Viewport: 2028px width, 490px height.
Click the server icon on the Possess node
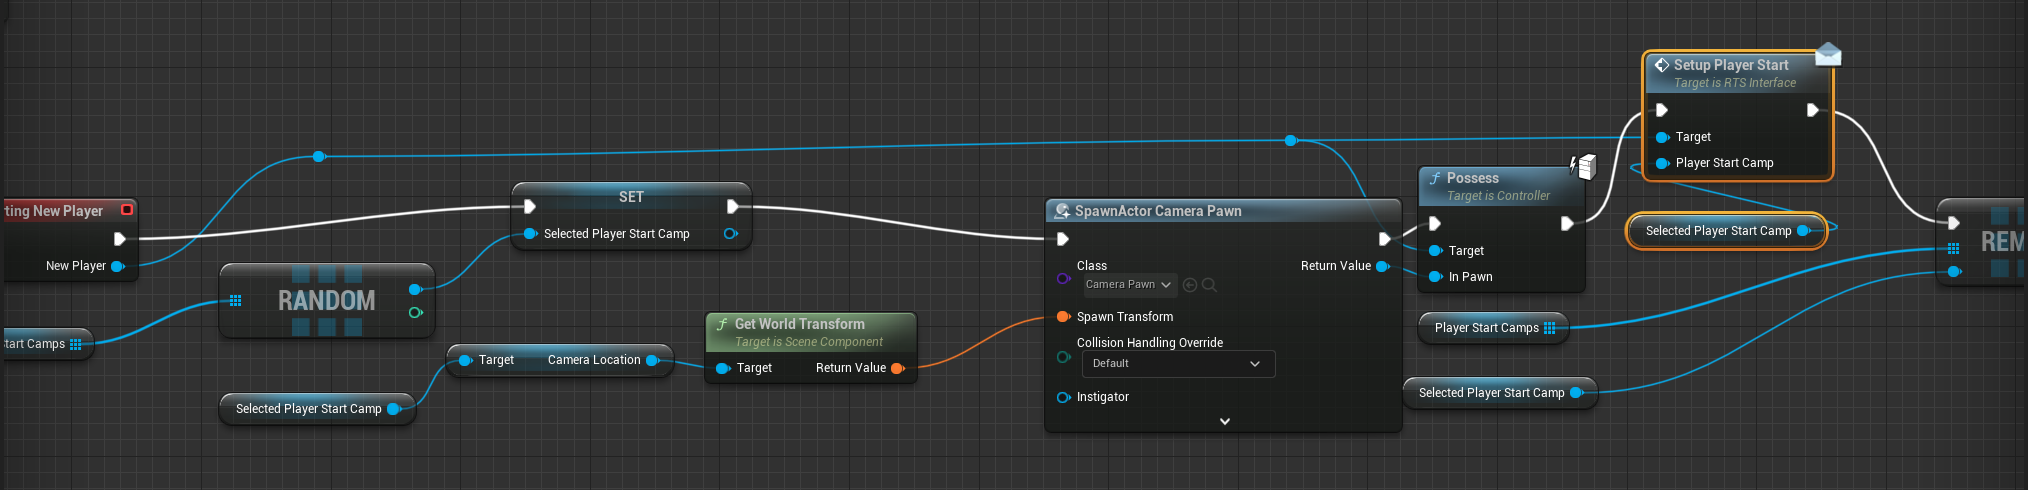pos(1583,166)
